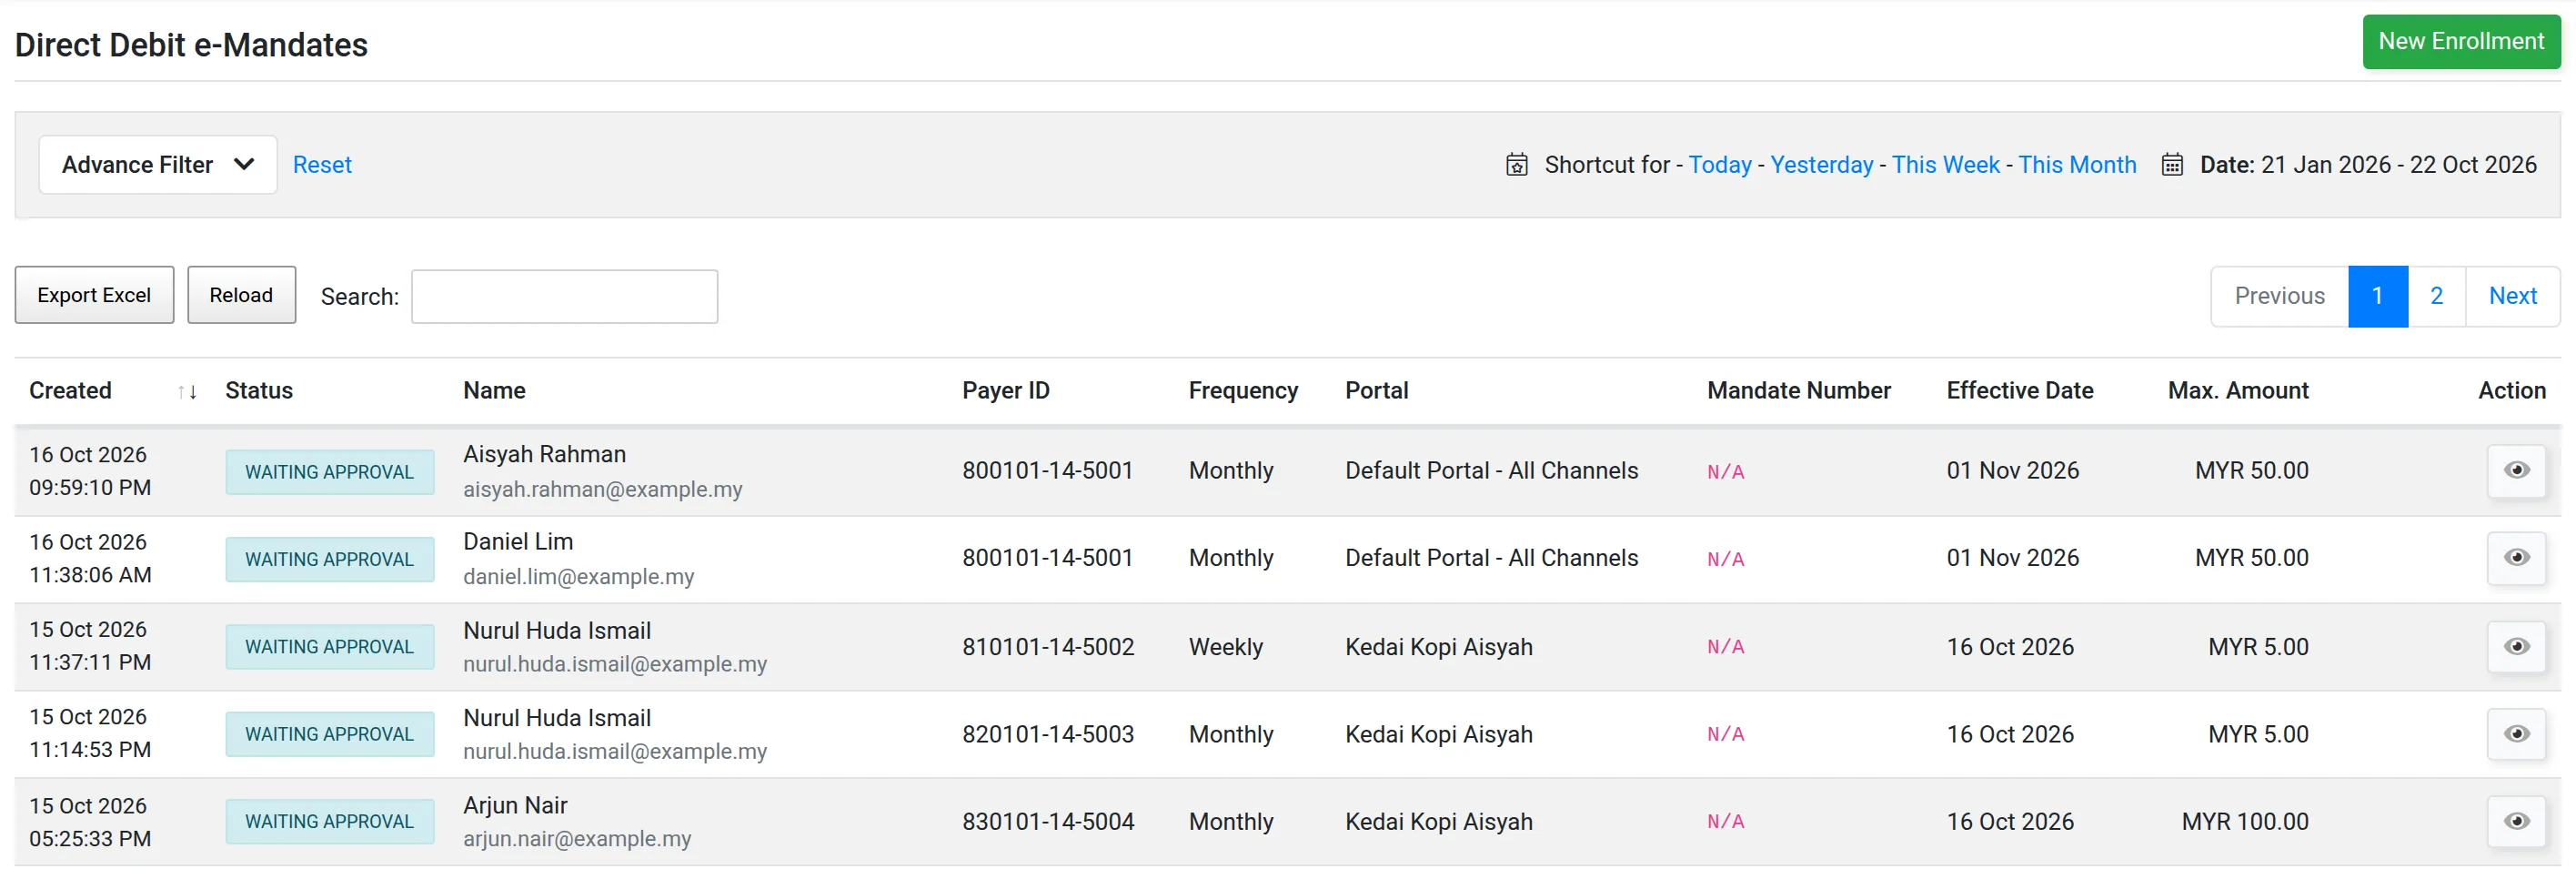Image resolution: width=2576 pixels, height=879 pixels.
Task: Click the starred calendar icon before Shortcut
Action: point(1517,165)
